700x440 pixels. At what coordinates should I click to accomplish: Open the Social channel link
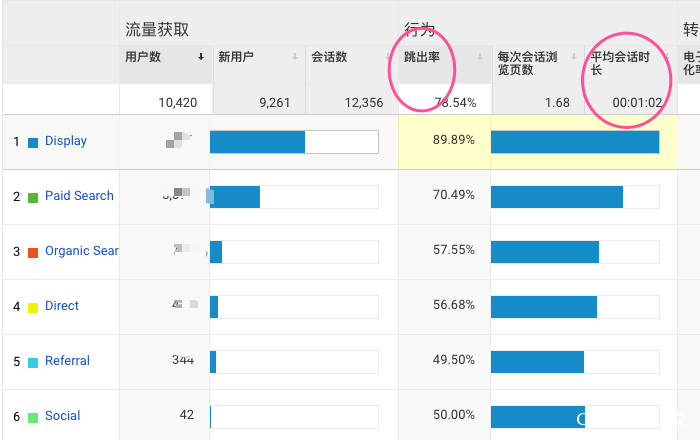click(x=62, y=416)
